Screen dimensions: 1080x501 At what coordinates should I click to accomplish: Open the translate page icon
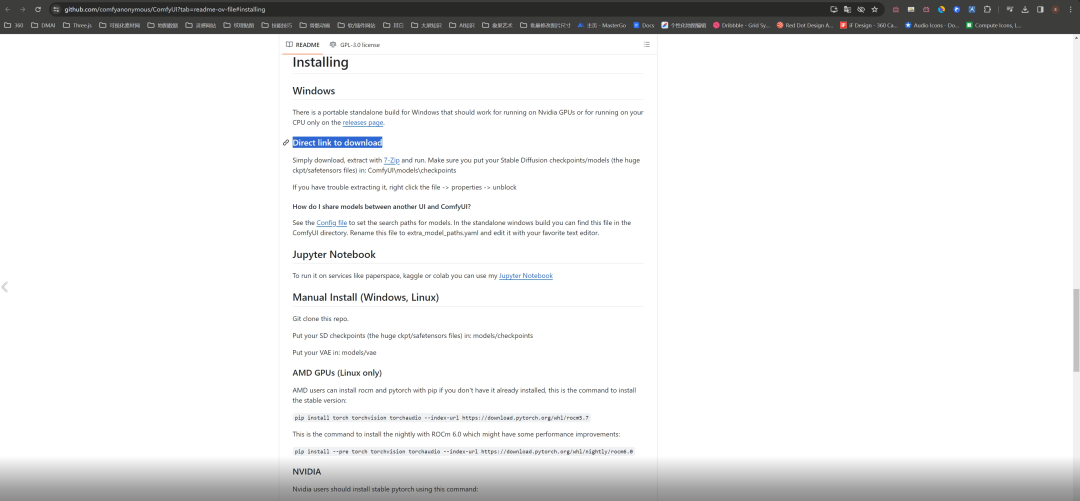click(x=847, y=10)
